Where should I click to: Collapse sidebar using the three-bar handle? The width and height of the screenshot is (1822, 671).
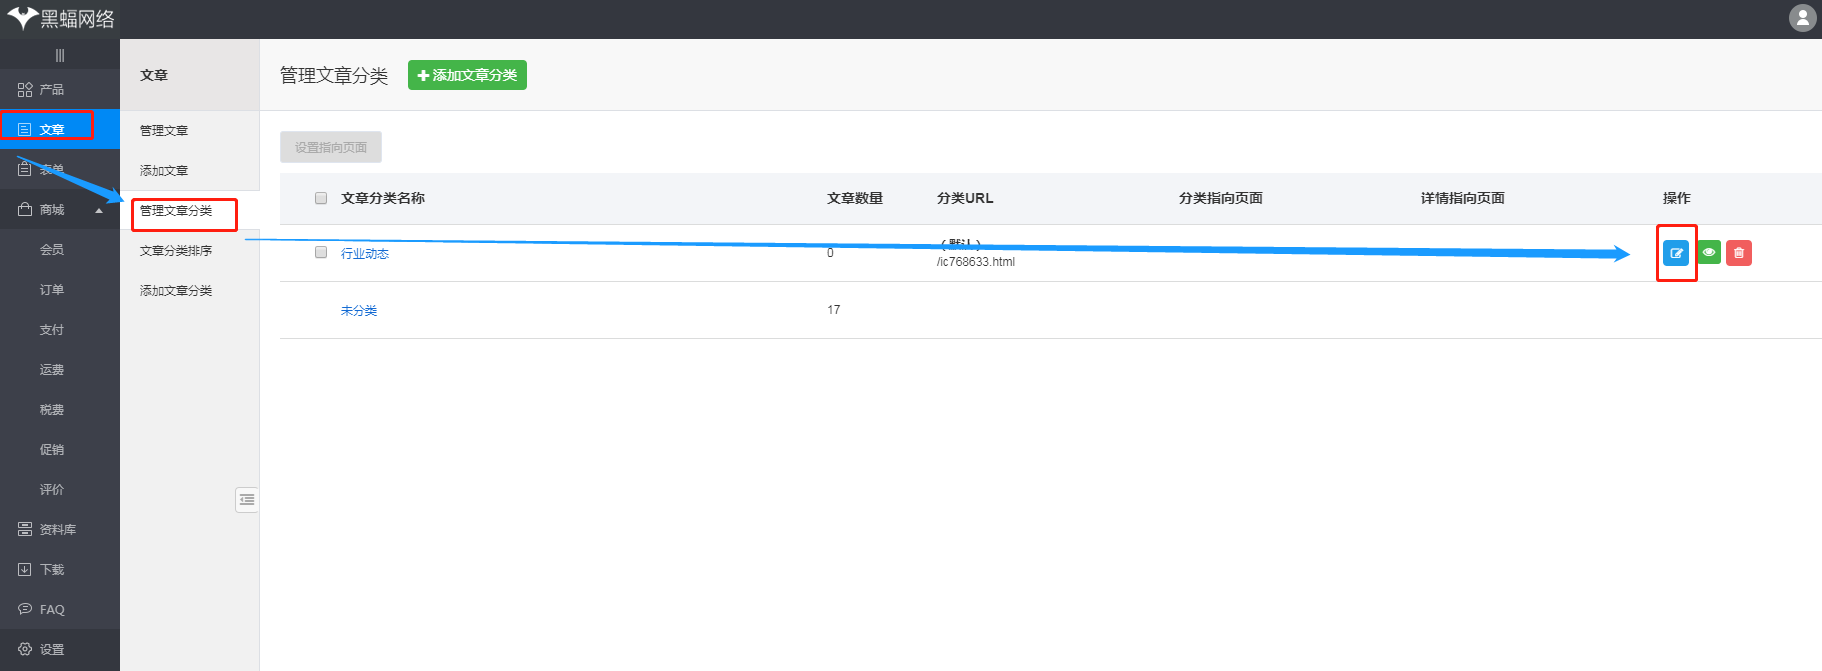[x=60, y=56]
